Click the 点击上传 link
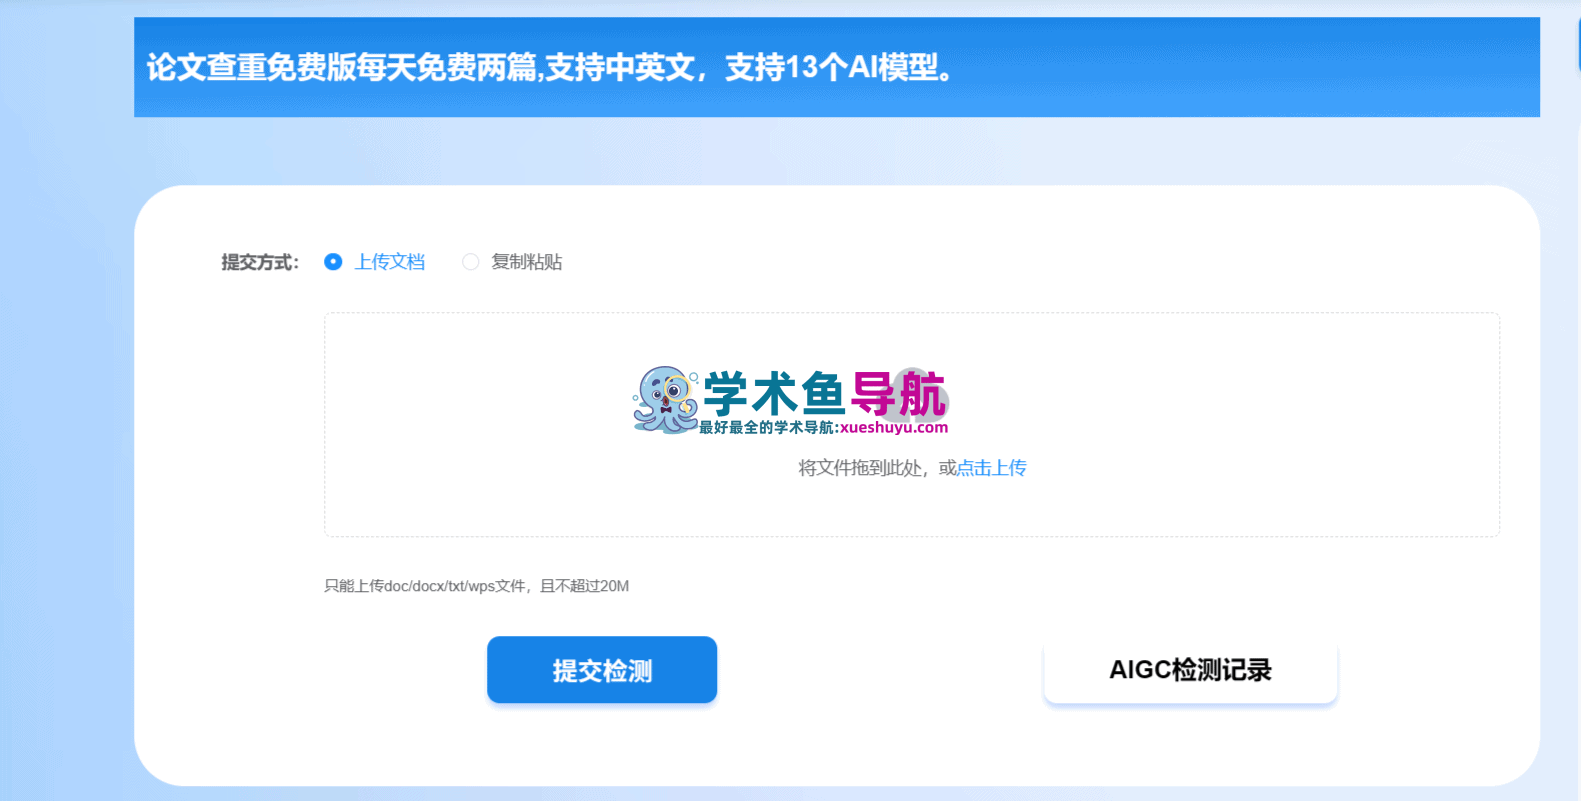The height and width of the screenshot is (801, 1581). click(x=992, y=468)
